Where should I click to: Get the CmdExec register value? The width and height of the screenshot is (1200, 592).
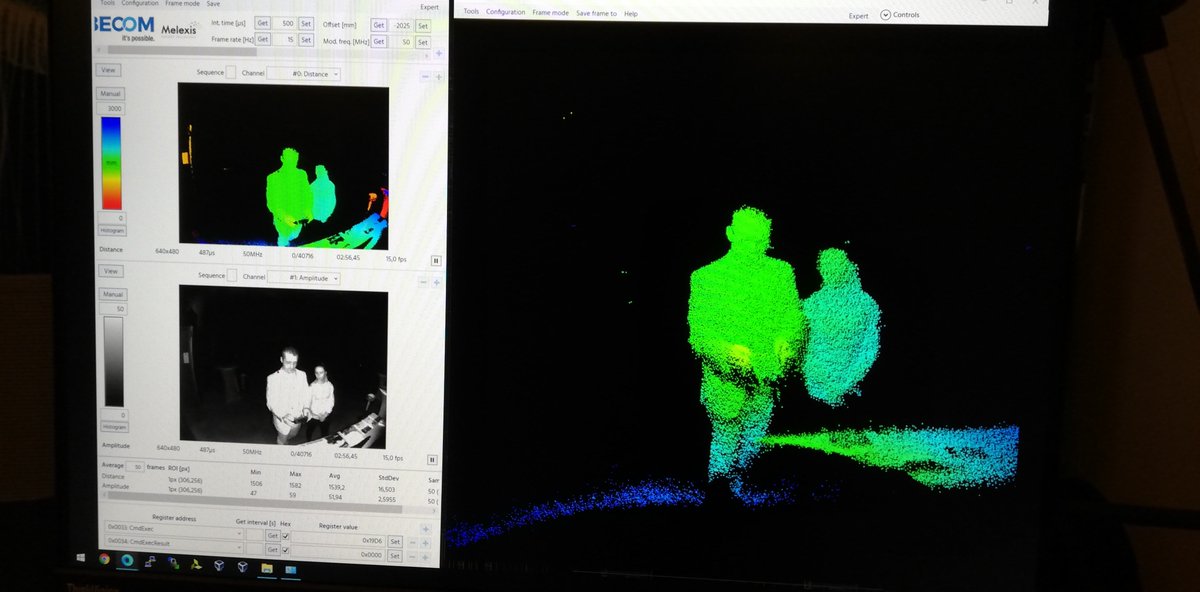pyautogui.click(x=273, y=535)
